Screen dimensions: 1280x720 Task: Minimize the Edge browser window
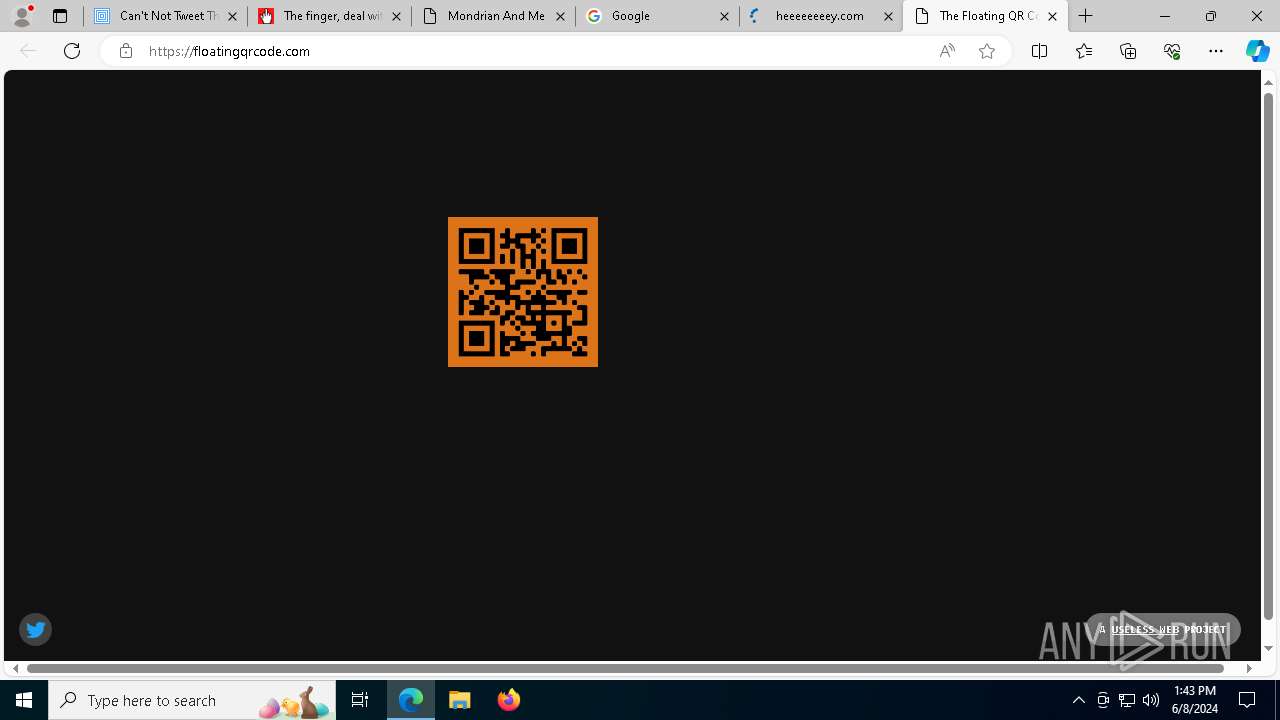point(1165,16)
